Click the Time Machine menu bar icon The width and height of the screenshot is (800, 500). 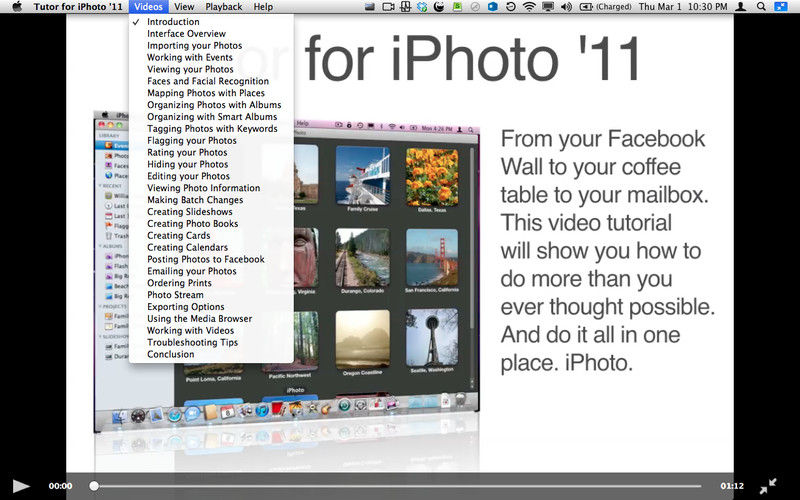pos(511,7)
